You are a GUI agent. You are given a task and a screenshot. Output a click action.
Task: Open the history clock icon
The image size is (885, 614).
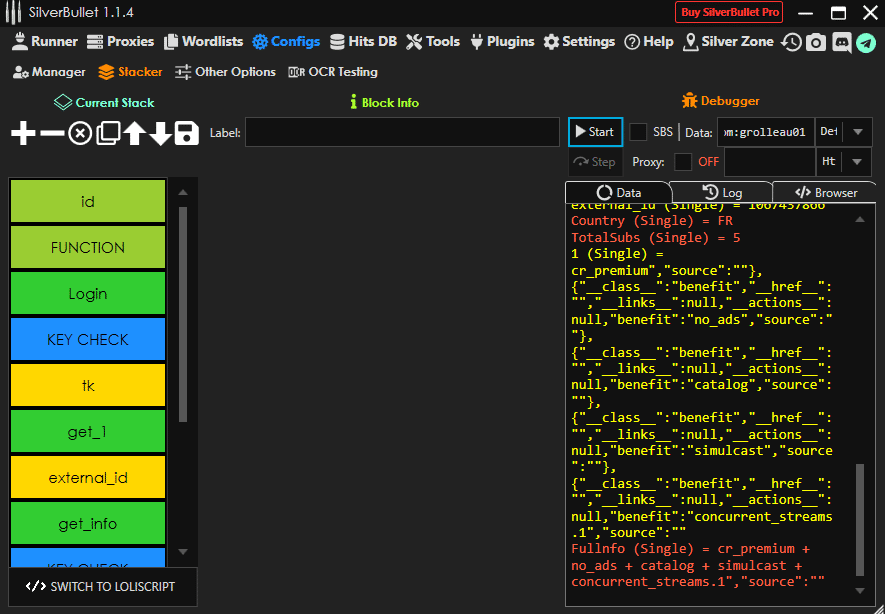791,42
